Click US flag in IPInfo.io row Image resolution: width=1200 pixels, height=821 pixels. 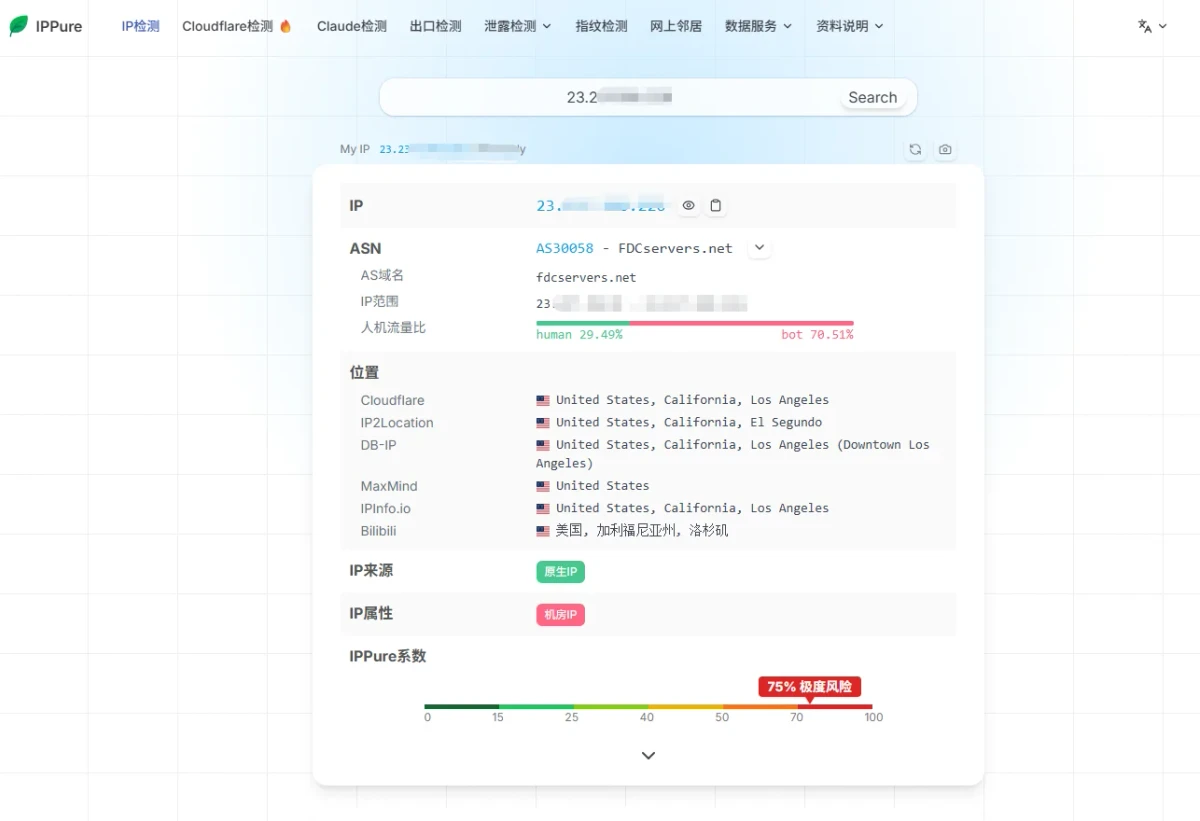[543, 509]
